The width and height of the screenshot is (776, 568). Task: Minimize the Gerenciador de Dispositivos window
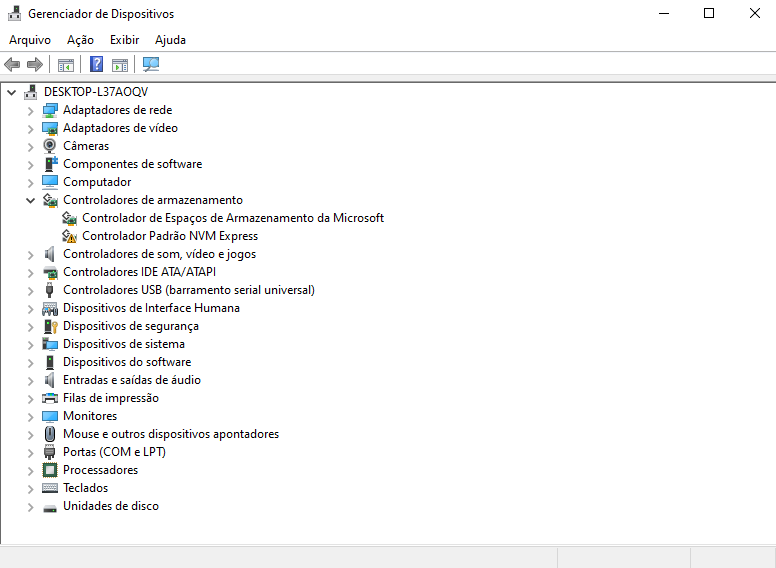[664, 13]
